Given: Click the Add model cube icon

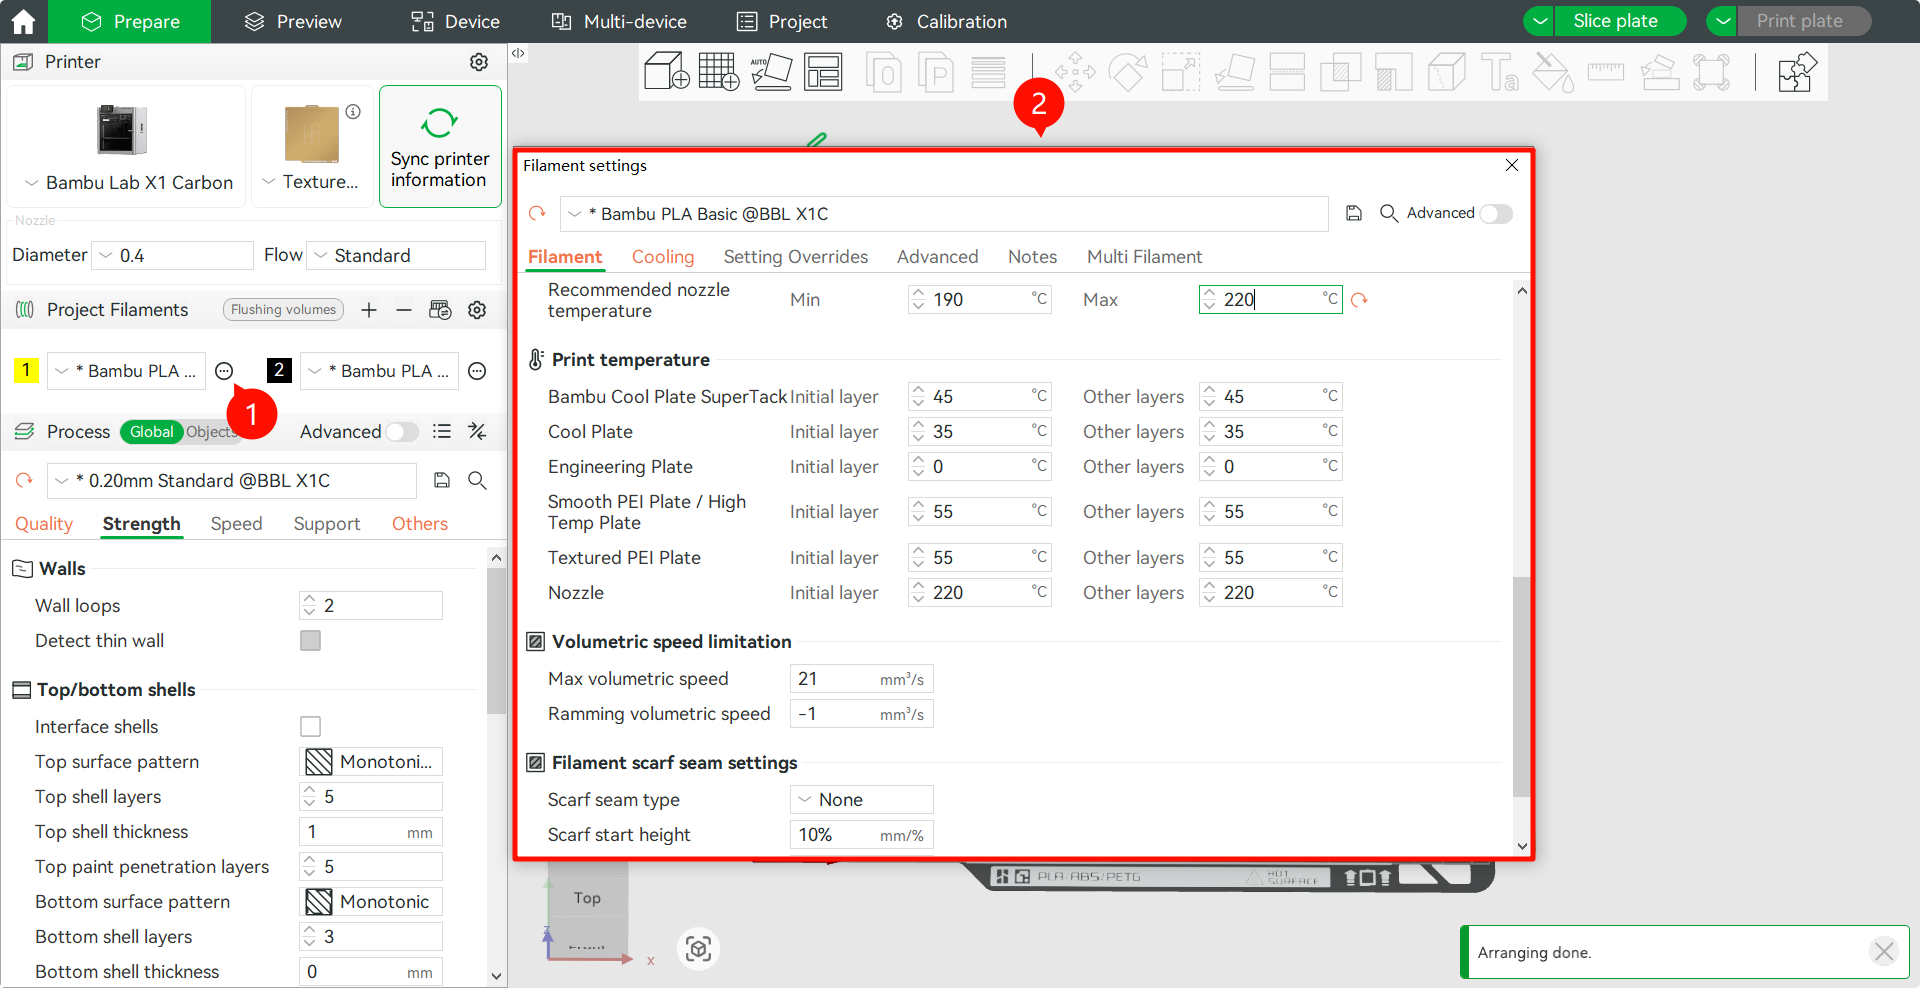Looking at the screenshot, I should (667, 72).
